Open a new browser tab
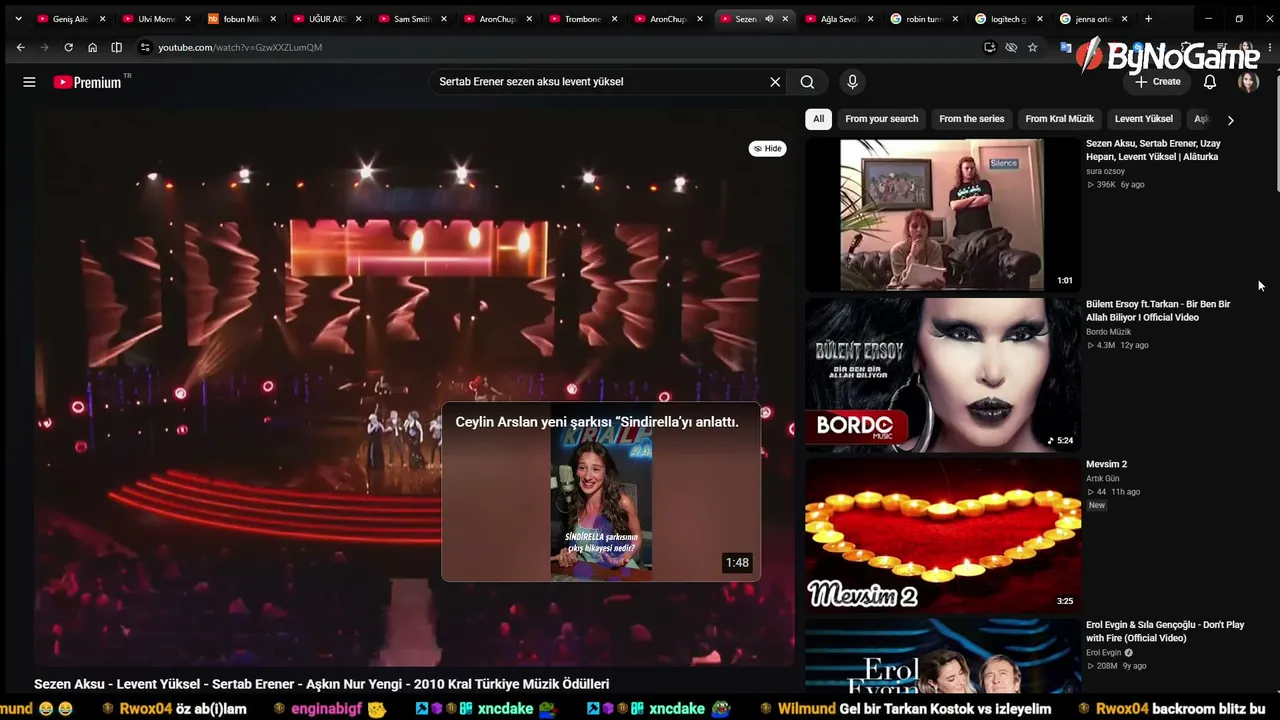Viewport: 1280px width, 720px height. (1148, 19)
